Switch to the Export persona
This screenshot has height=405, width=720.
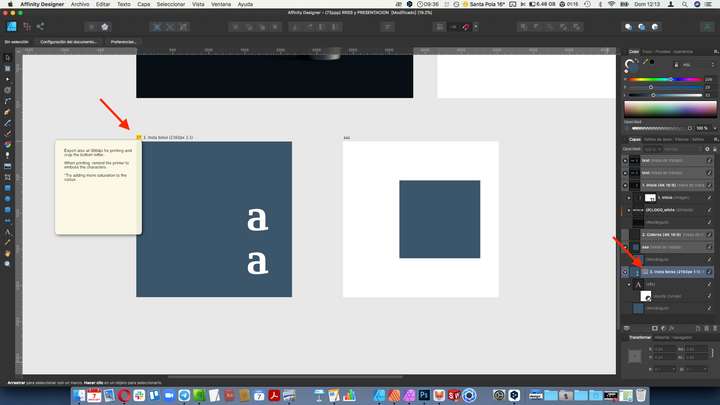(40, 27)
